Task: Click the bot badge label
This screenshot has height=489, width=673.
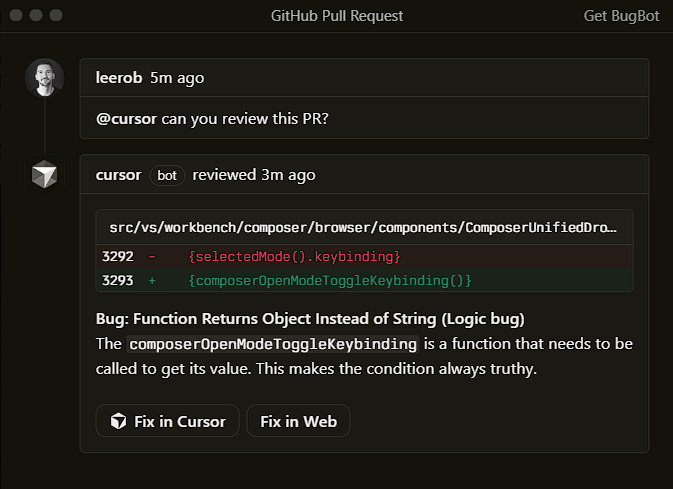Action: [167, 175]
